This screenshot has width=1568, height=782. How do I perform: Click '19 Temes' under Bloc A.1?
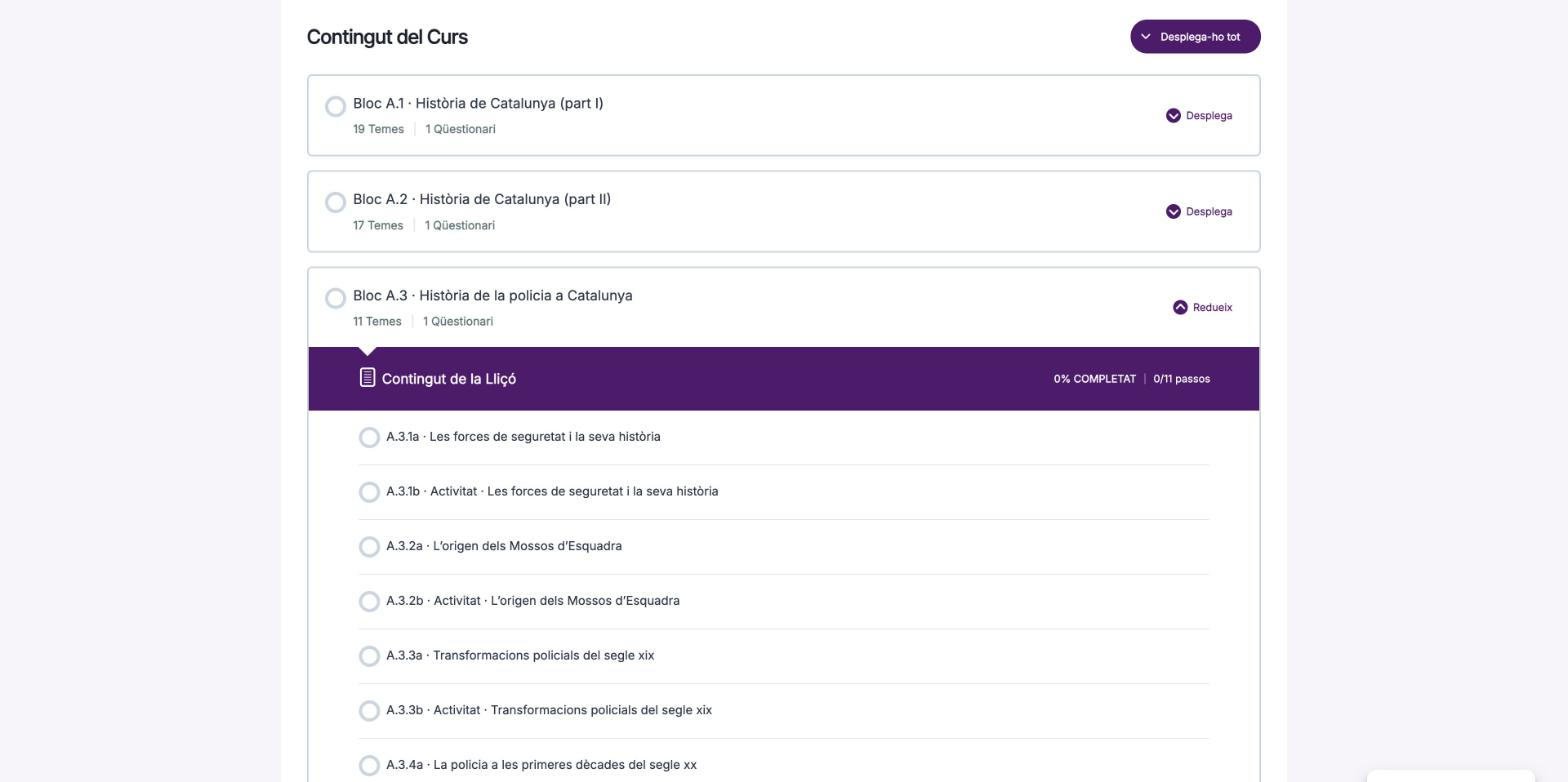point(378,129)
